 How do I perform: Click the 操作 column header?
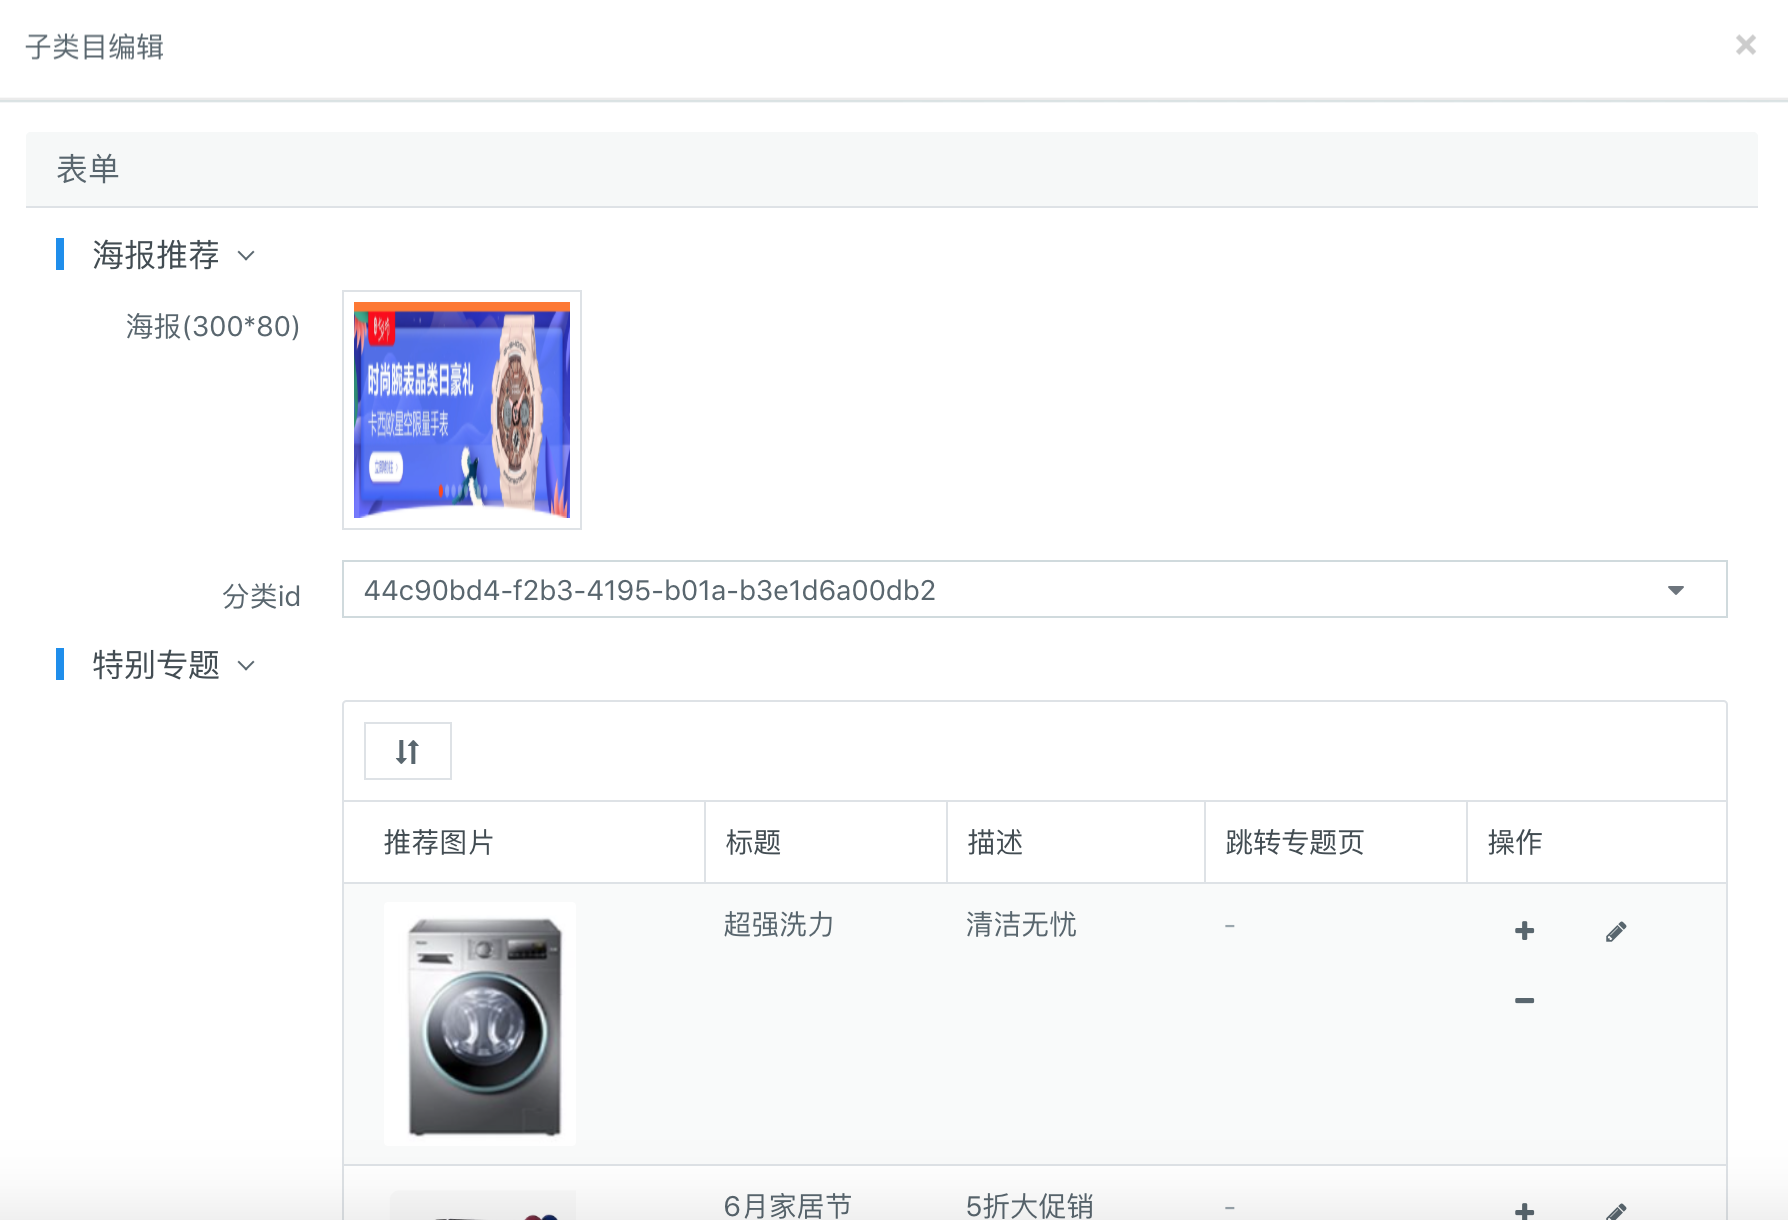(x=1514, y=843)
